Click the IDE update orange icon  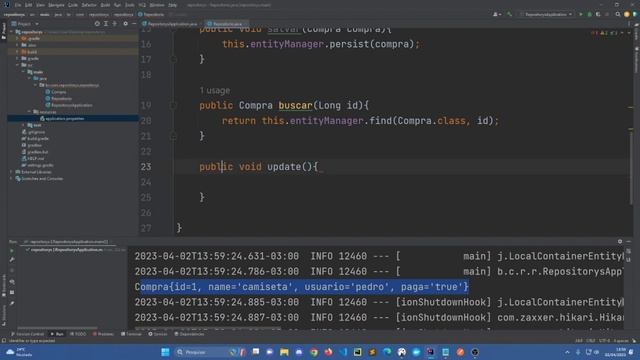point(627,14)
